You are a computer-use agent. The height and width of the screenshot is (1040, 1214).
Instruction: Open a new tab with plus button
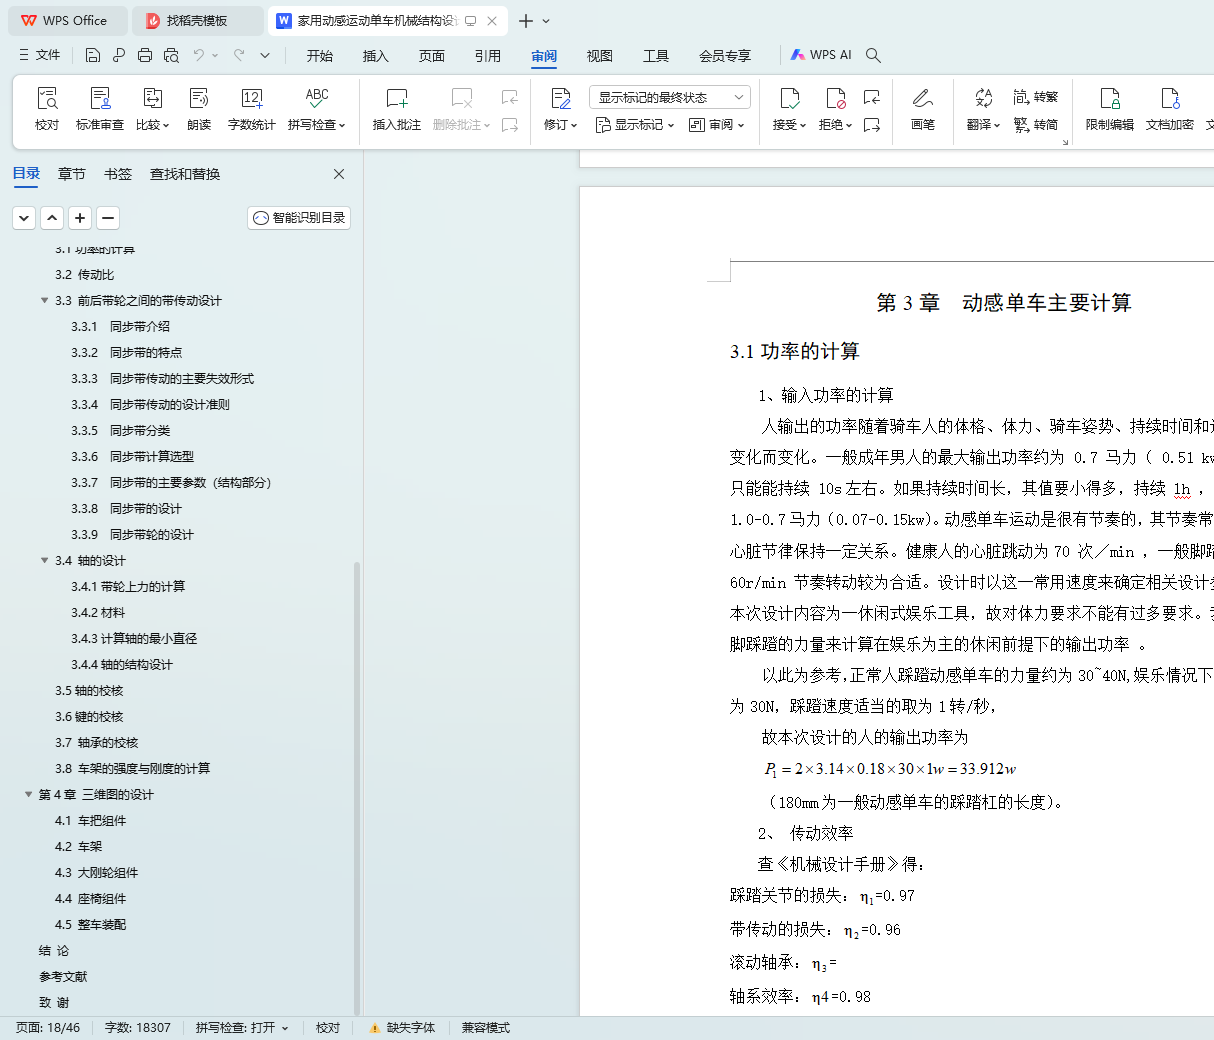[x=526, y=21]
